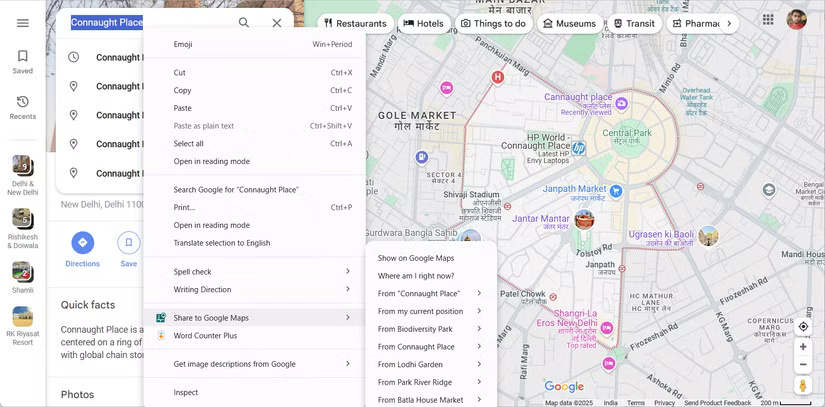Screen dimensions: 825x407
Task: Expand the From Lodhi Garden submenu
Action: coord(479,365)
